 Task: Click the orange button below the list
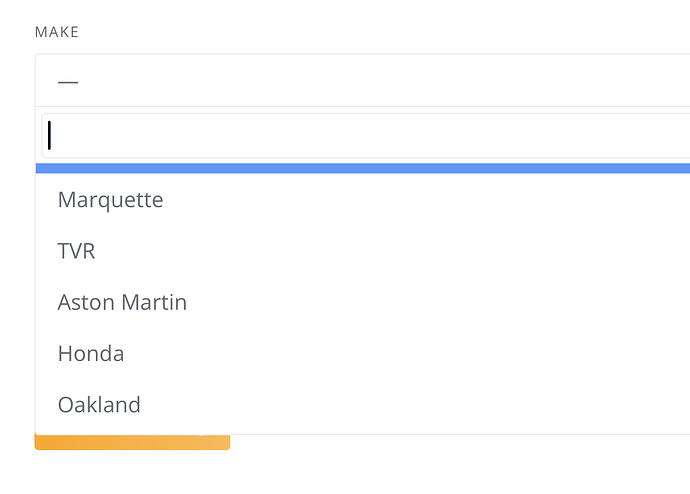tap(132, 442)
